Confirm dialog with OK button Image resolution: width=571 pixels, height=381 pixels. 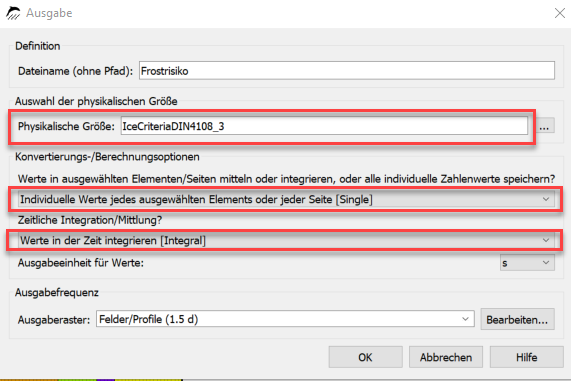click(x=366, y=357)
